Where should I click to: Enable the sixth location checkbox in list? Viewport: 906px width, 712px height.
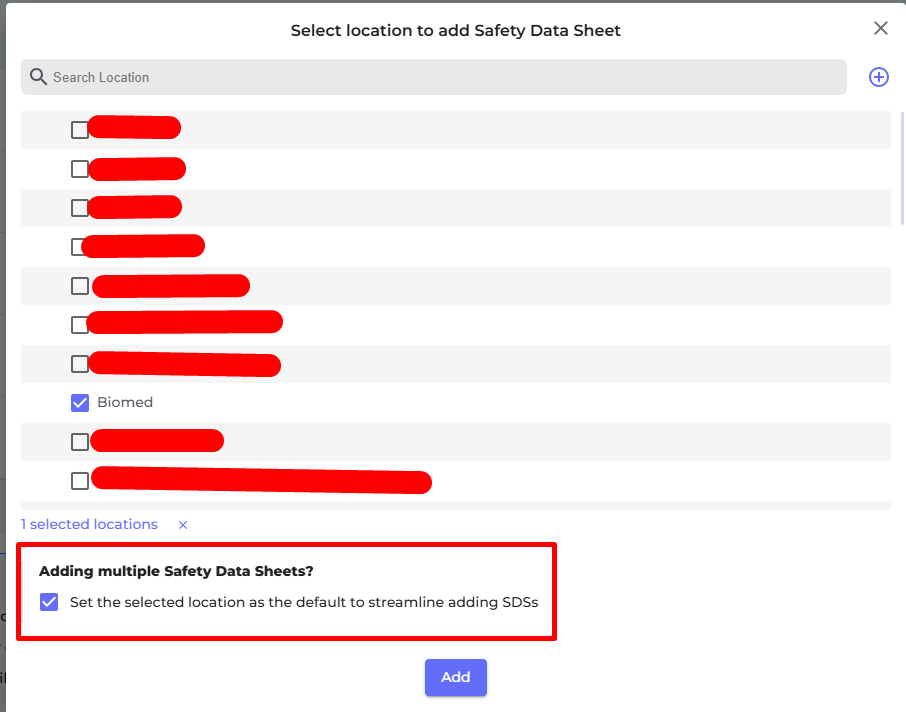(80, 325)
